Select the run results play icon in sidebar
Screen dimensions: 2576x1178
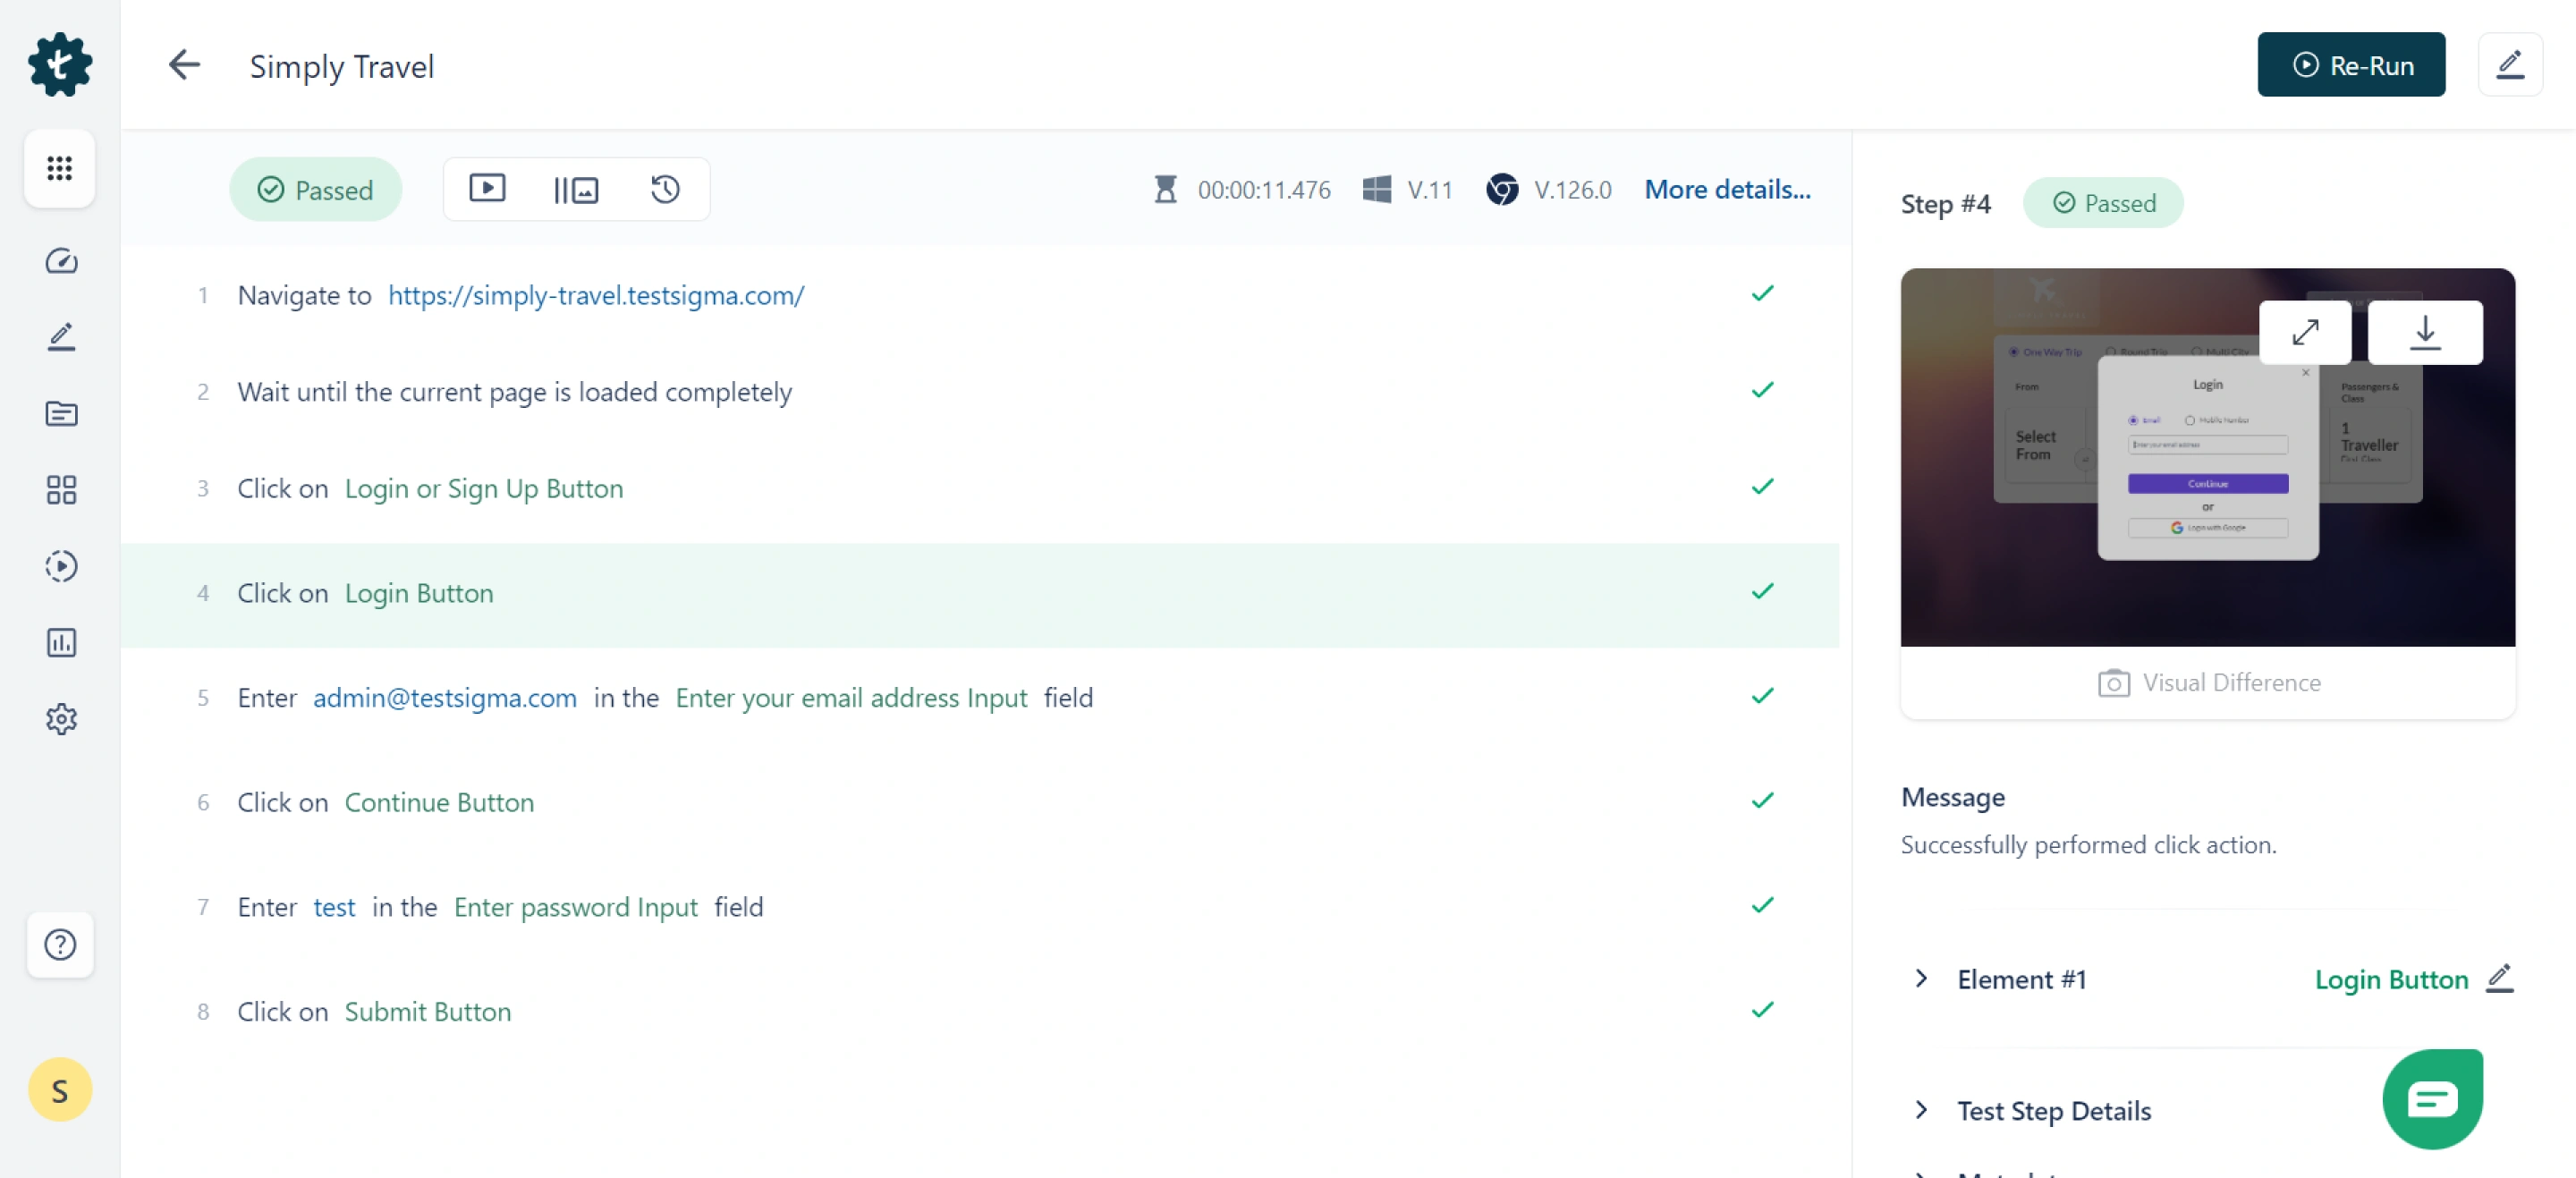[60, 566]
